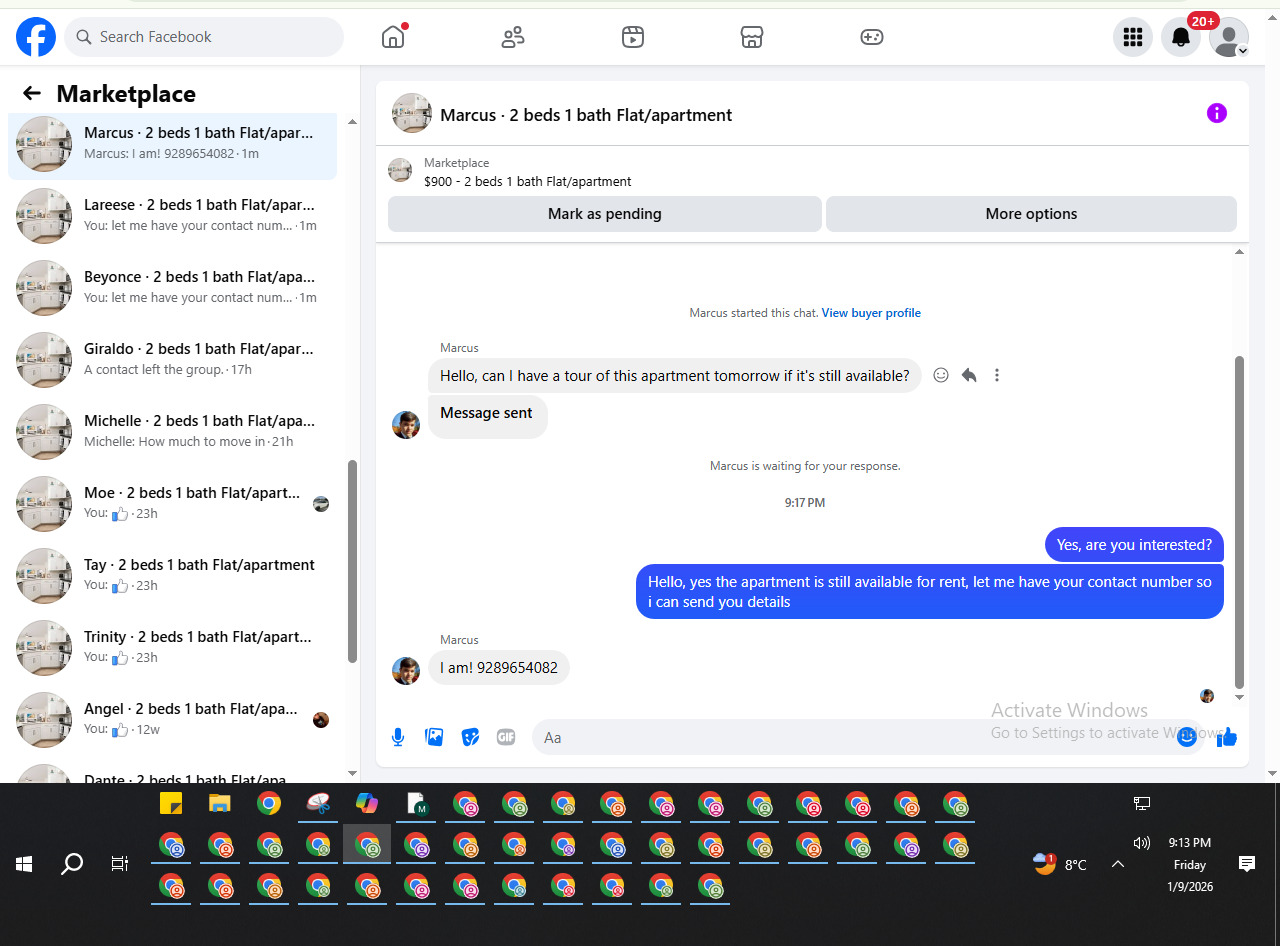The image size is (1280, 946).
Task: Send a thumbs-up like in the chat
Action: [1227, 737]
